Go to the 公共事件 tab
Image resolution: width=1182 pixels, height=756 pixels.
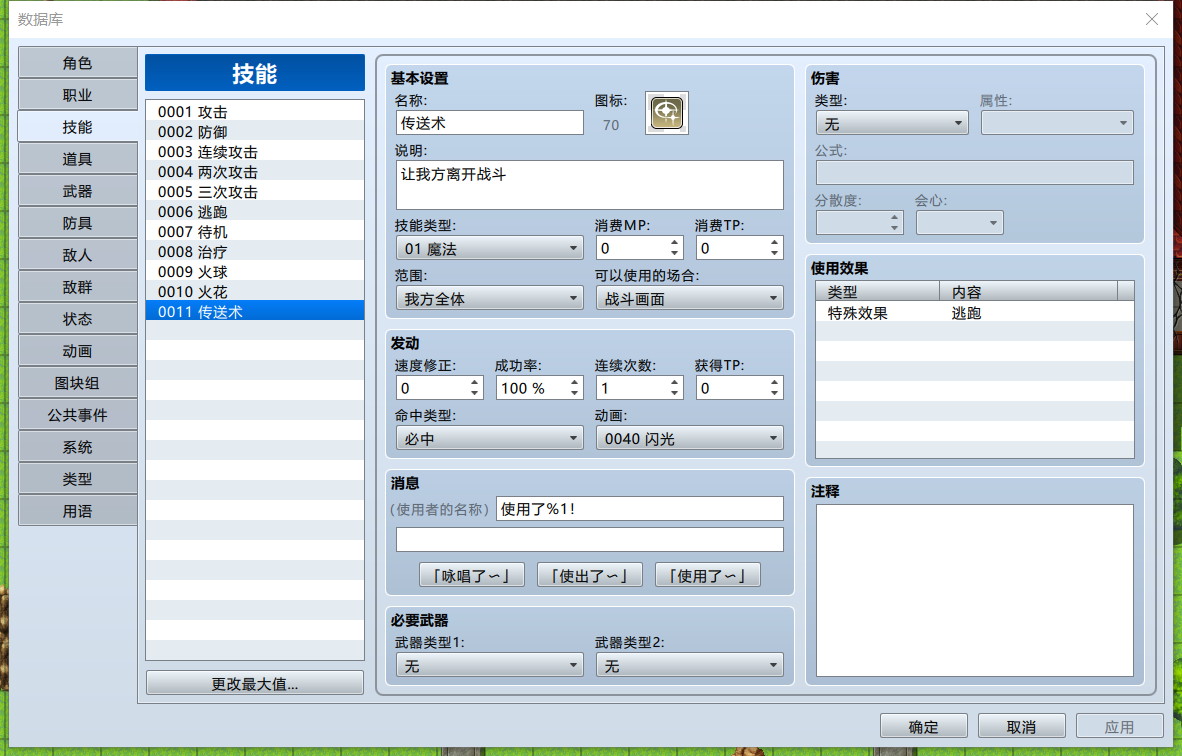pyautogui.click(x=78, y=415)
